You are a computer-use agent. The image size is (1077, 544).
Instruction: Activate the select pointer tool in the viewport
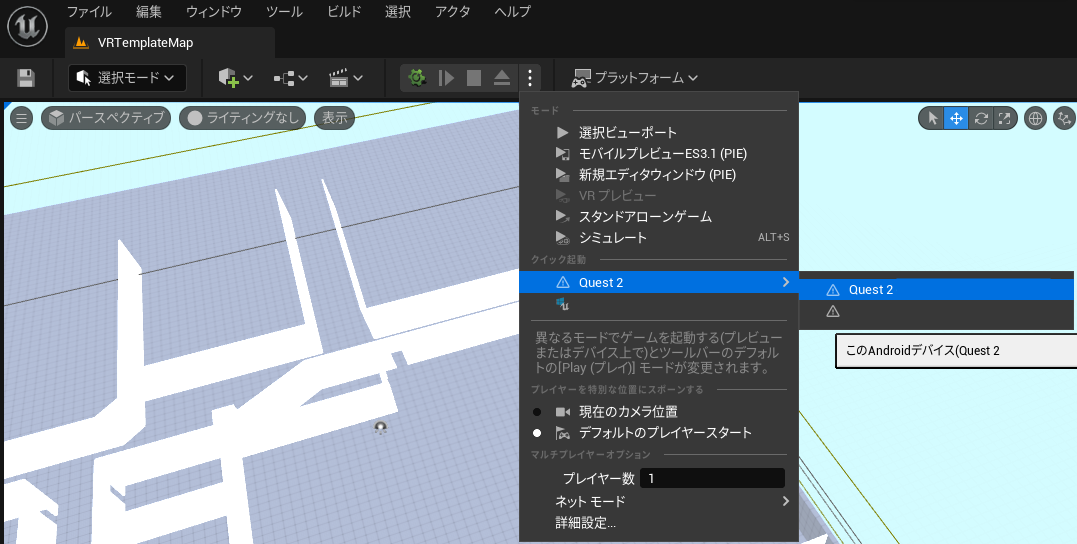click(932, 118)
